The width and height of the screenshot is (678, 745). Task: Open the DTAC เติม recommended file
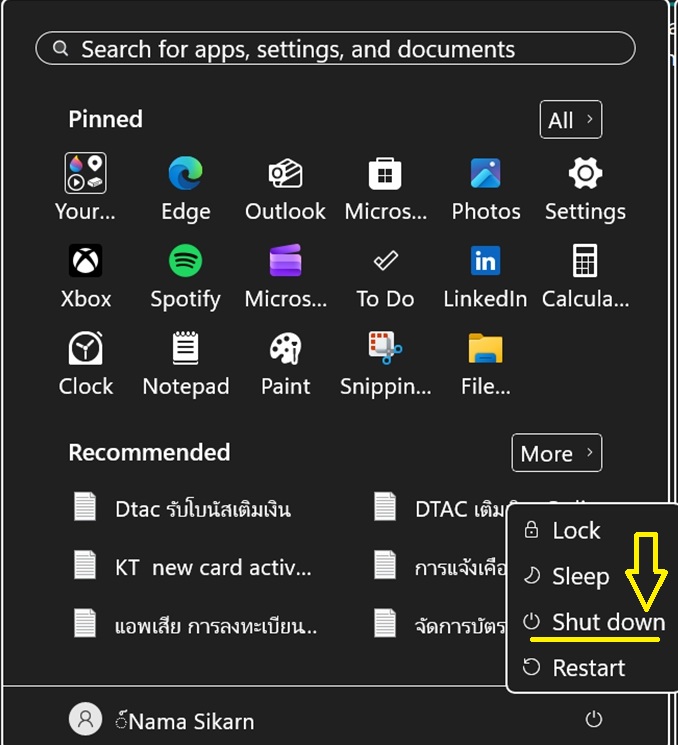439,508
